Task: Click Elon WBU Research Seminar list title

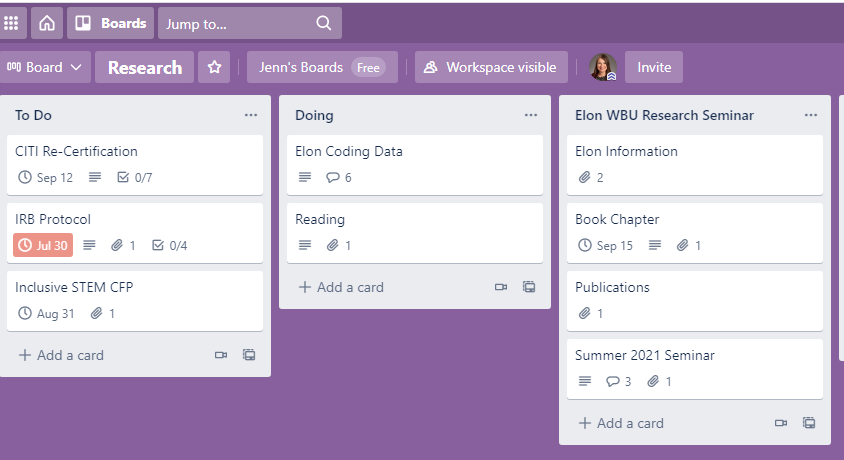Action: (664, 115)
